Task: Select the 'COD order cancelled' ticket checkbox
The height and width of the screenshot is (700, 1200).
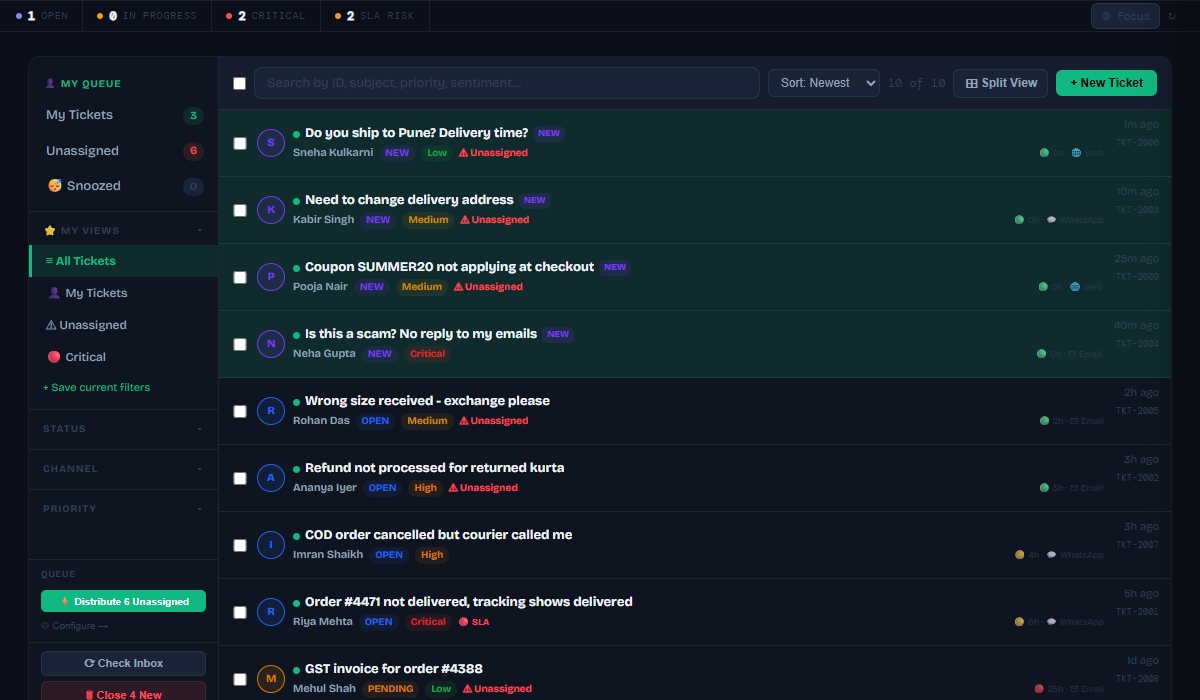Action: [240, 545]
